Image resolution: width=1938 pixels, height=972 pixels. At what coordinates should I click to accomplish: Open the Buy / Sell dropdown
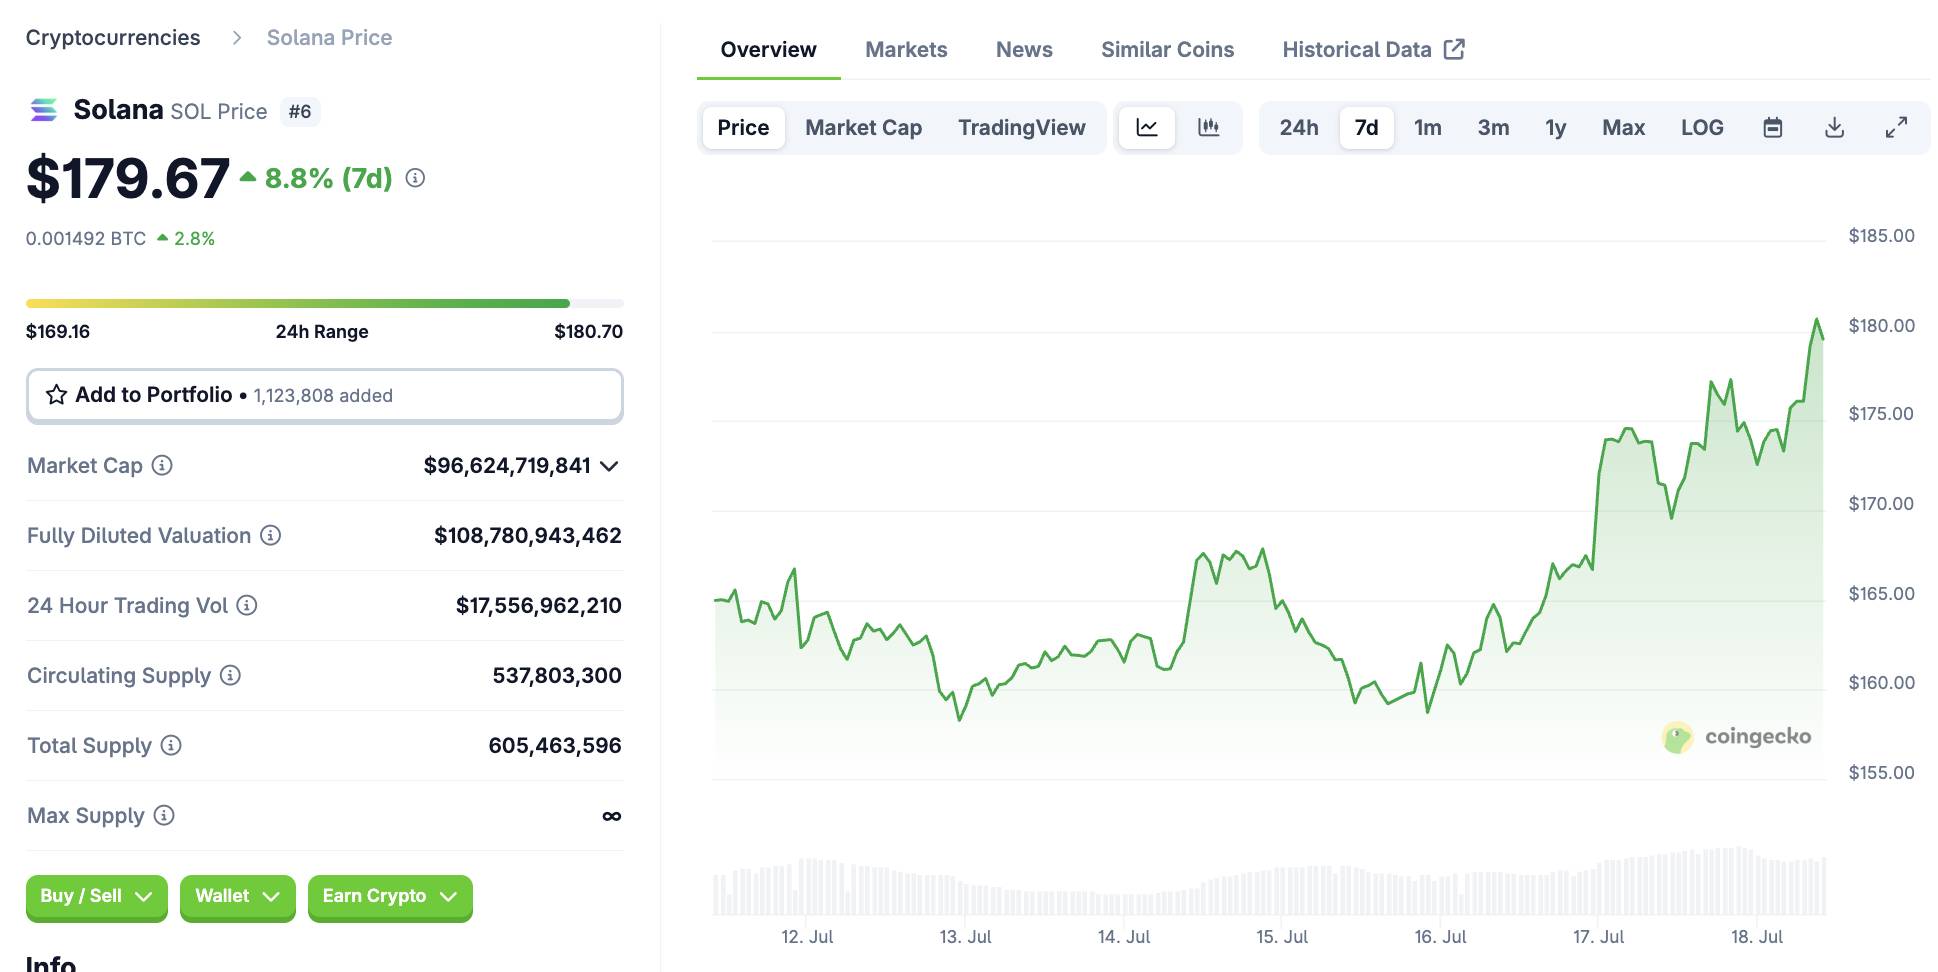96,896
